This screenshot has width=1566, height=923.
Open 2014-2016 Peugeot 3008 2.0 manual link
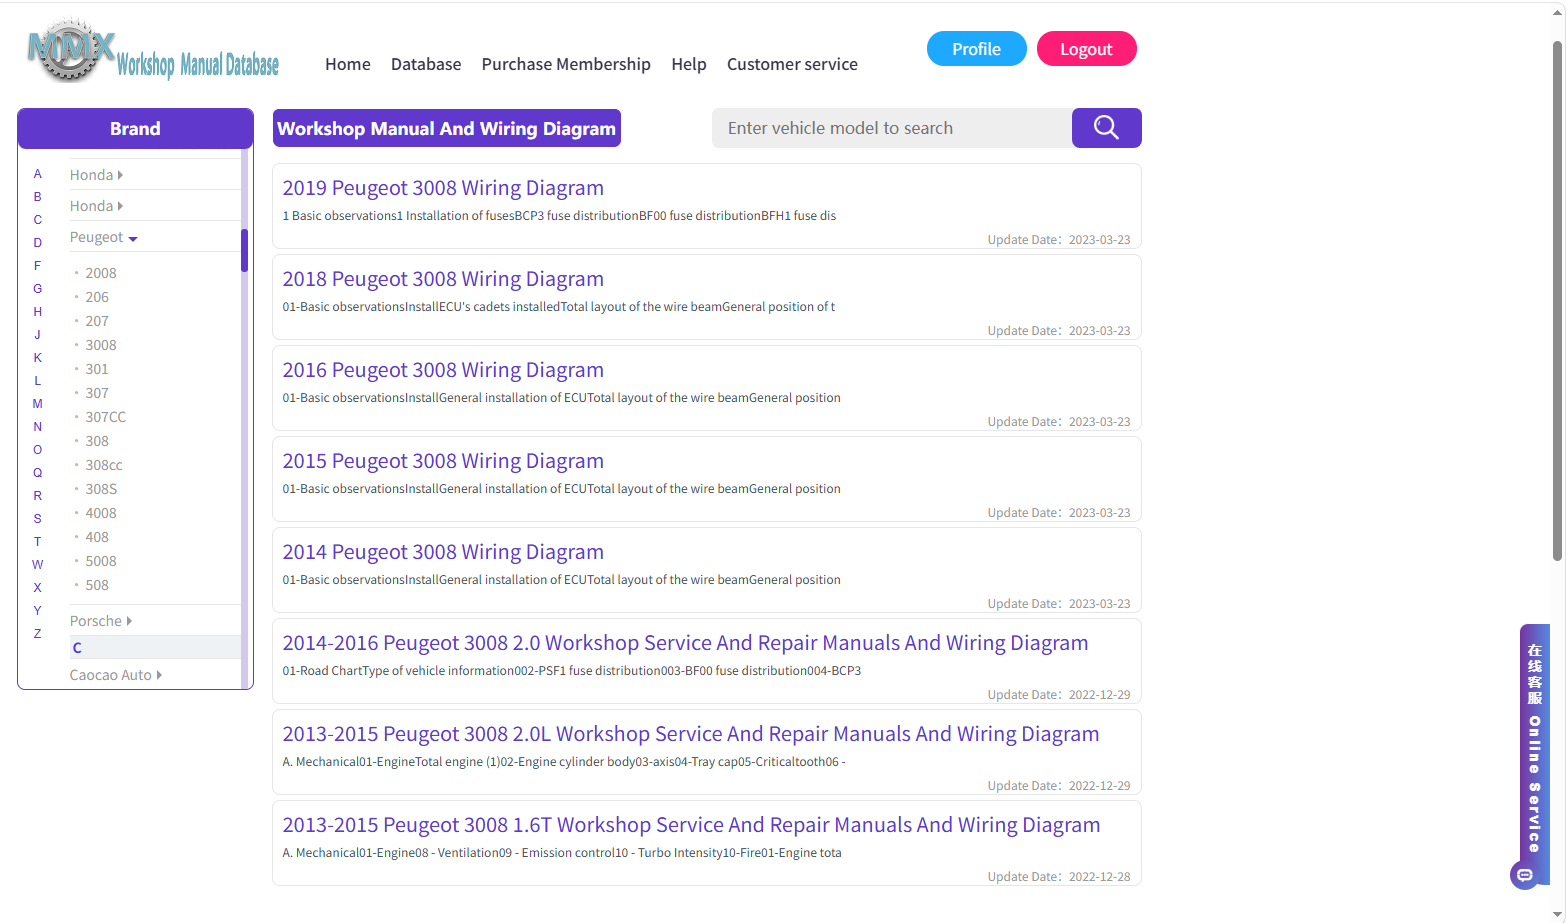point(685,643)
